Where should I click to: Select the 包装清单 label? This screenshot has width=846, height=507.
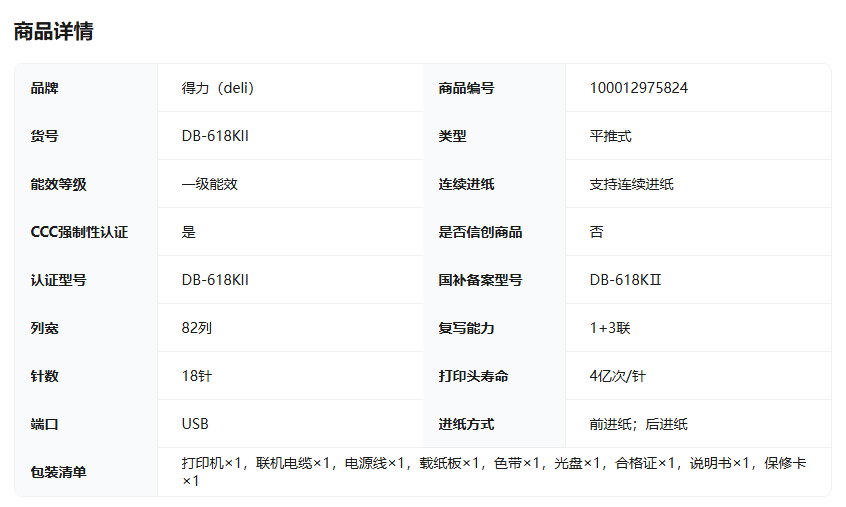[58, 472]
